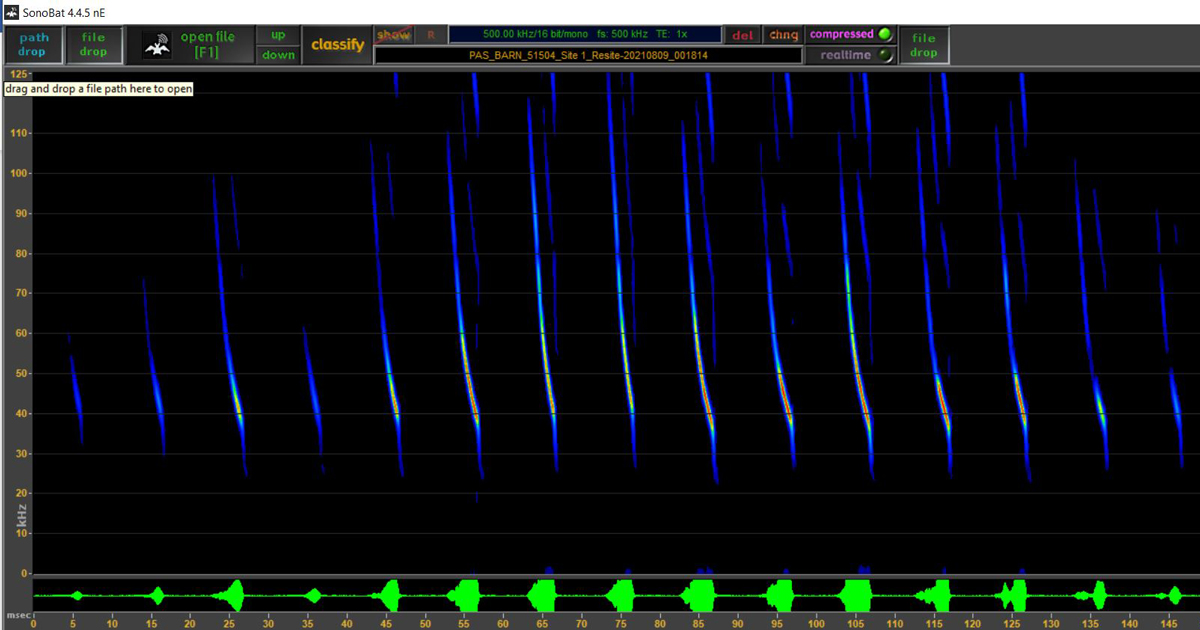Click the chng control
1200x630 pixels.
pyautogui.click(x=782, y=34)
